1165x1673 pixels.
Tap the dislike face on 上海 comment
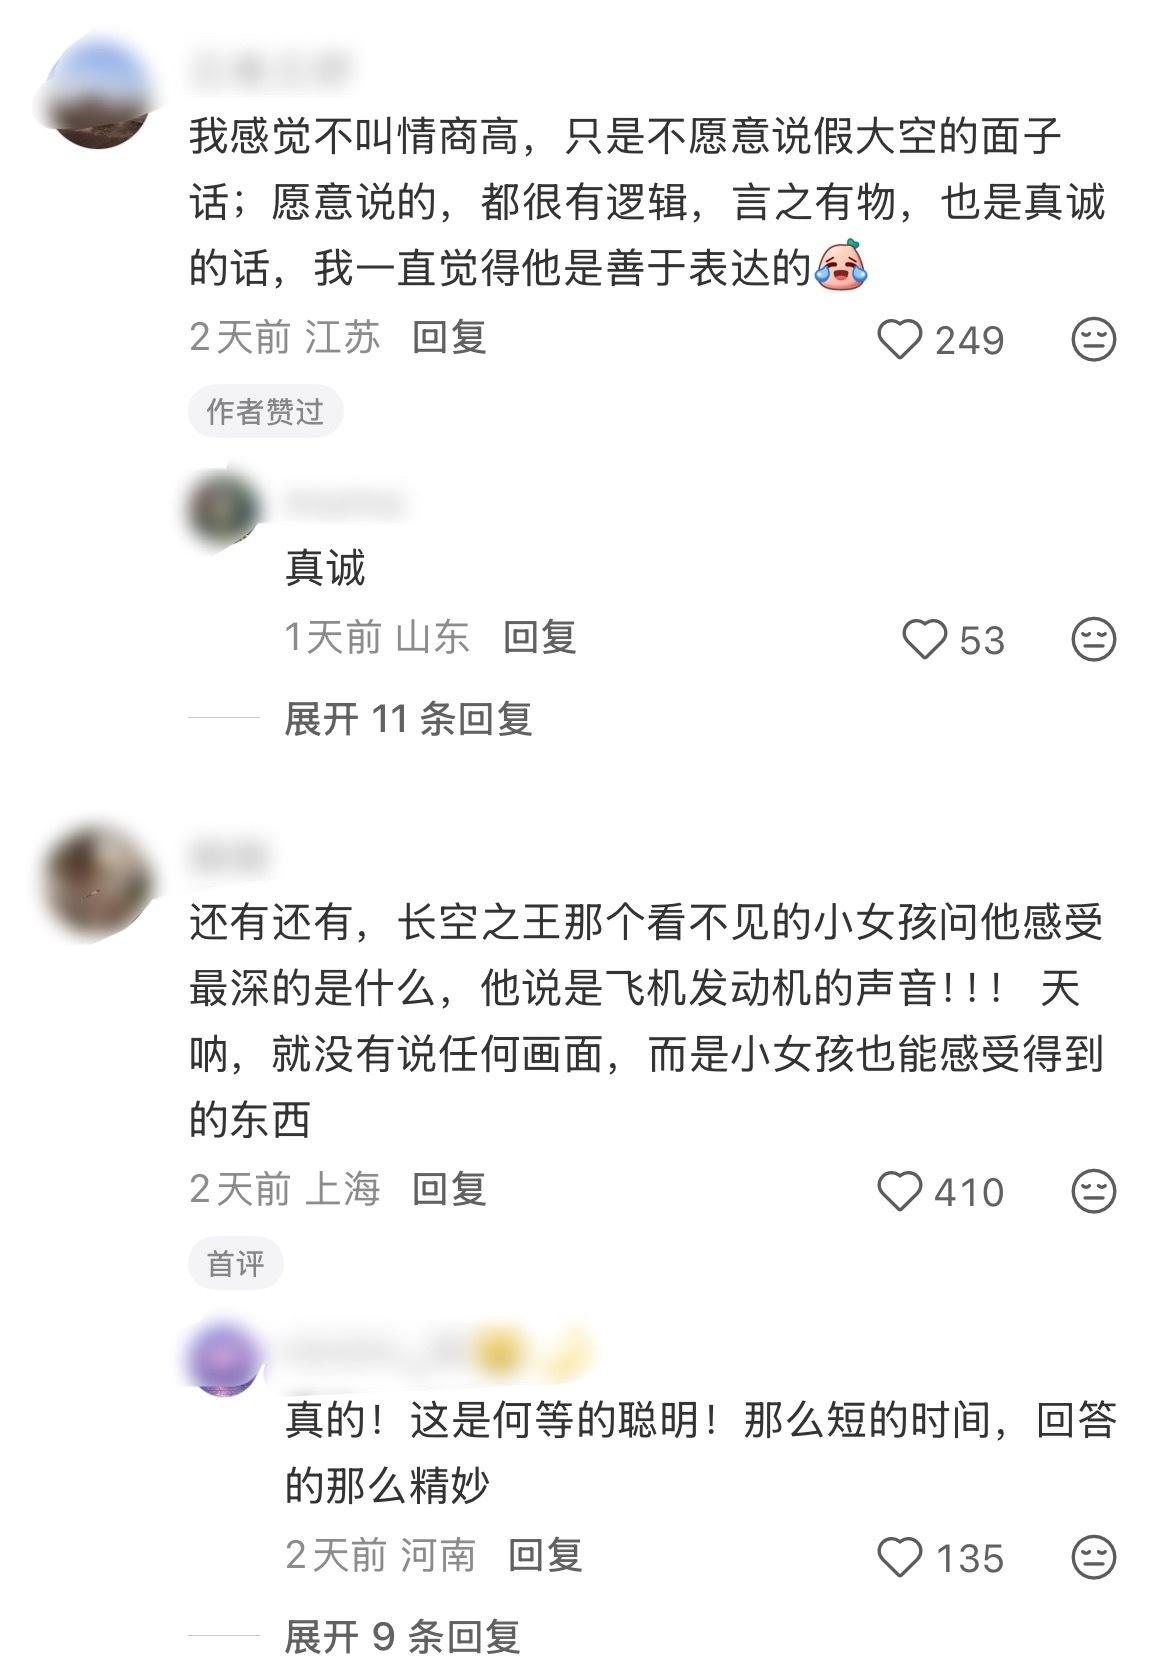click(1093, 1191)
